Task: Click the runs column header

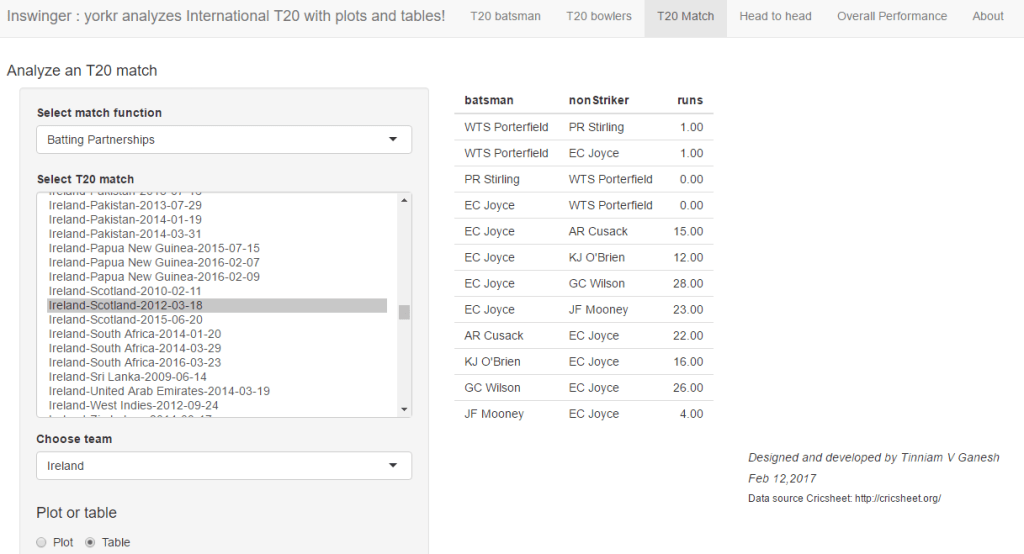Action: point(689,100)
